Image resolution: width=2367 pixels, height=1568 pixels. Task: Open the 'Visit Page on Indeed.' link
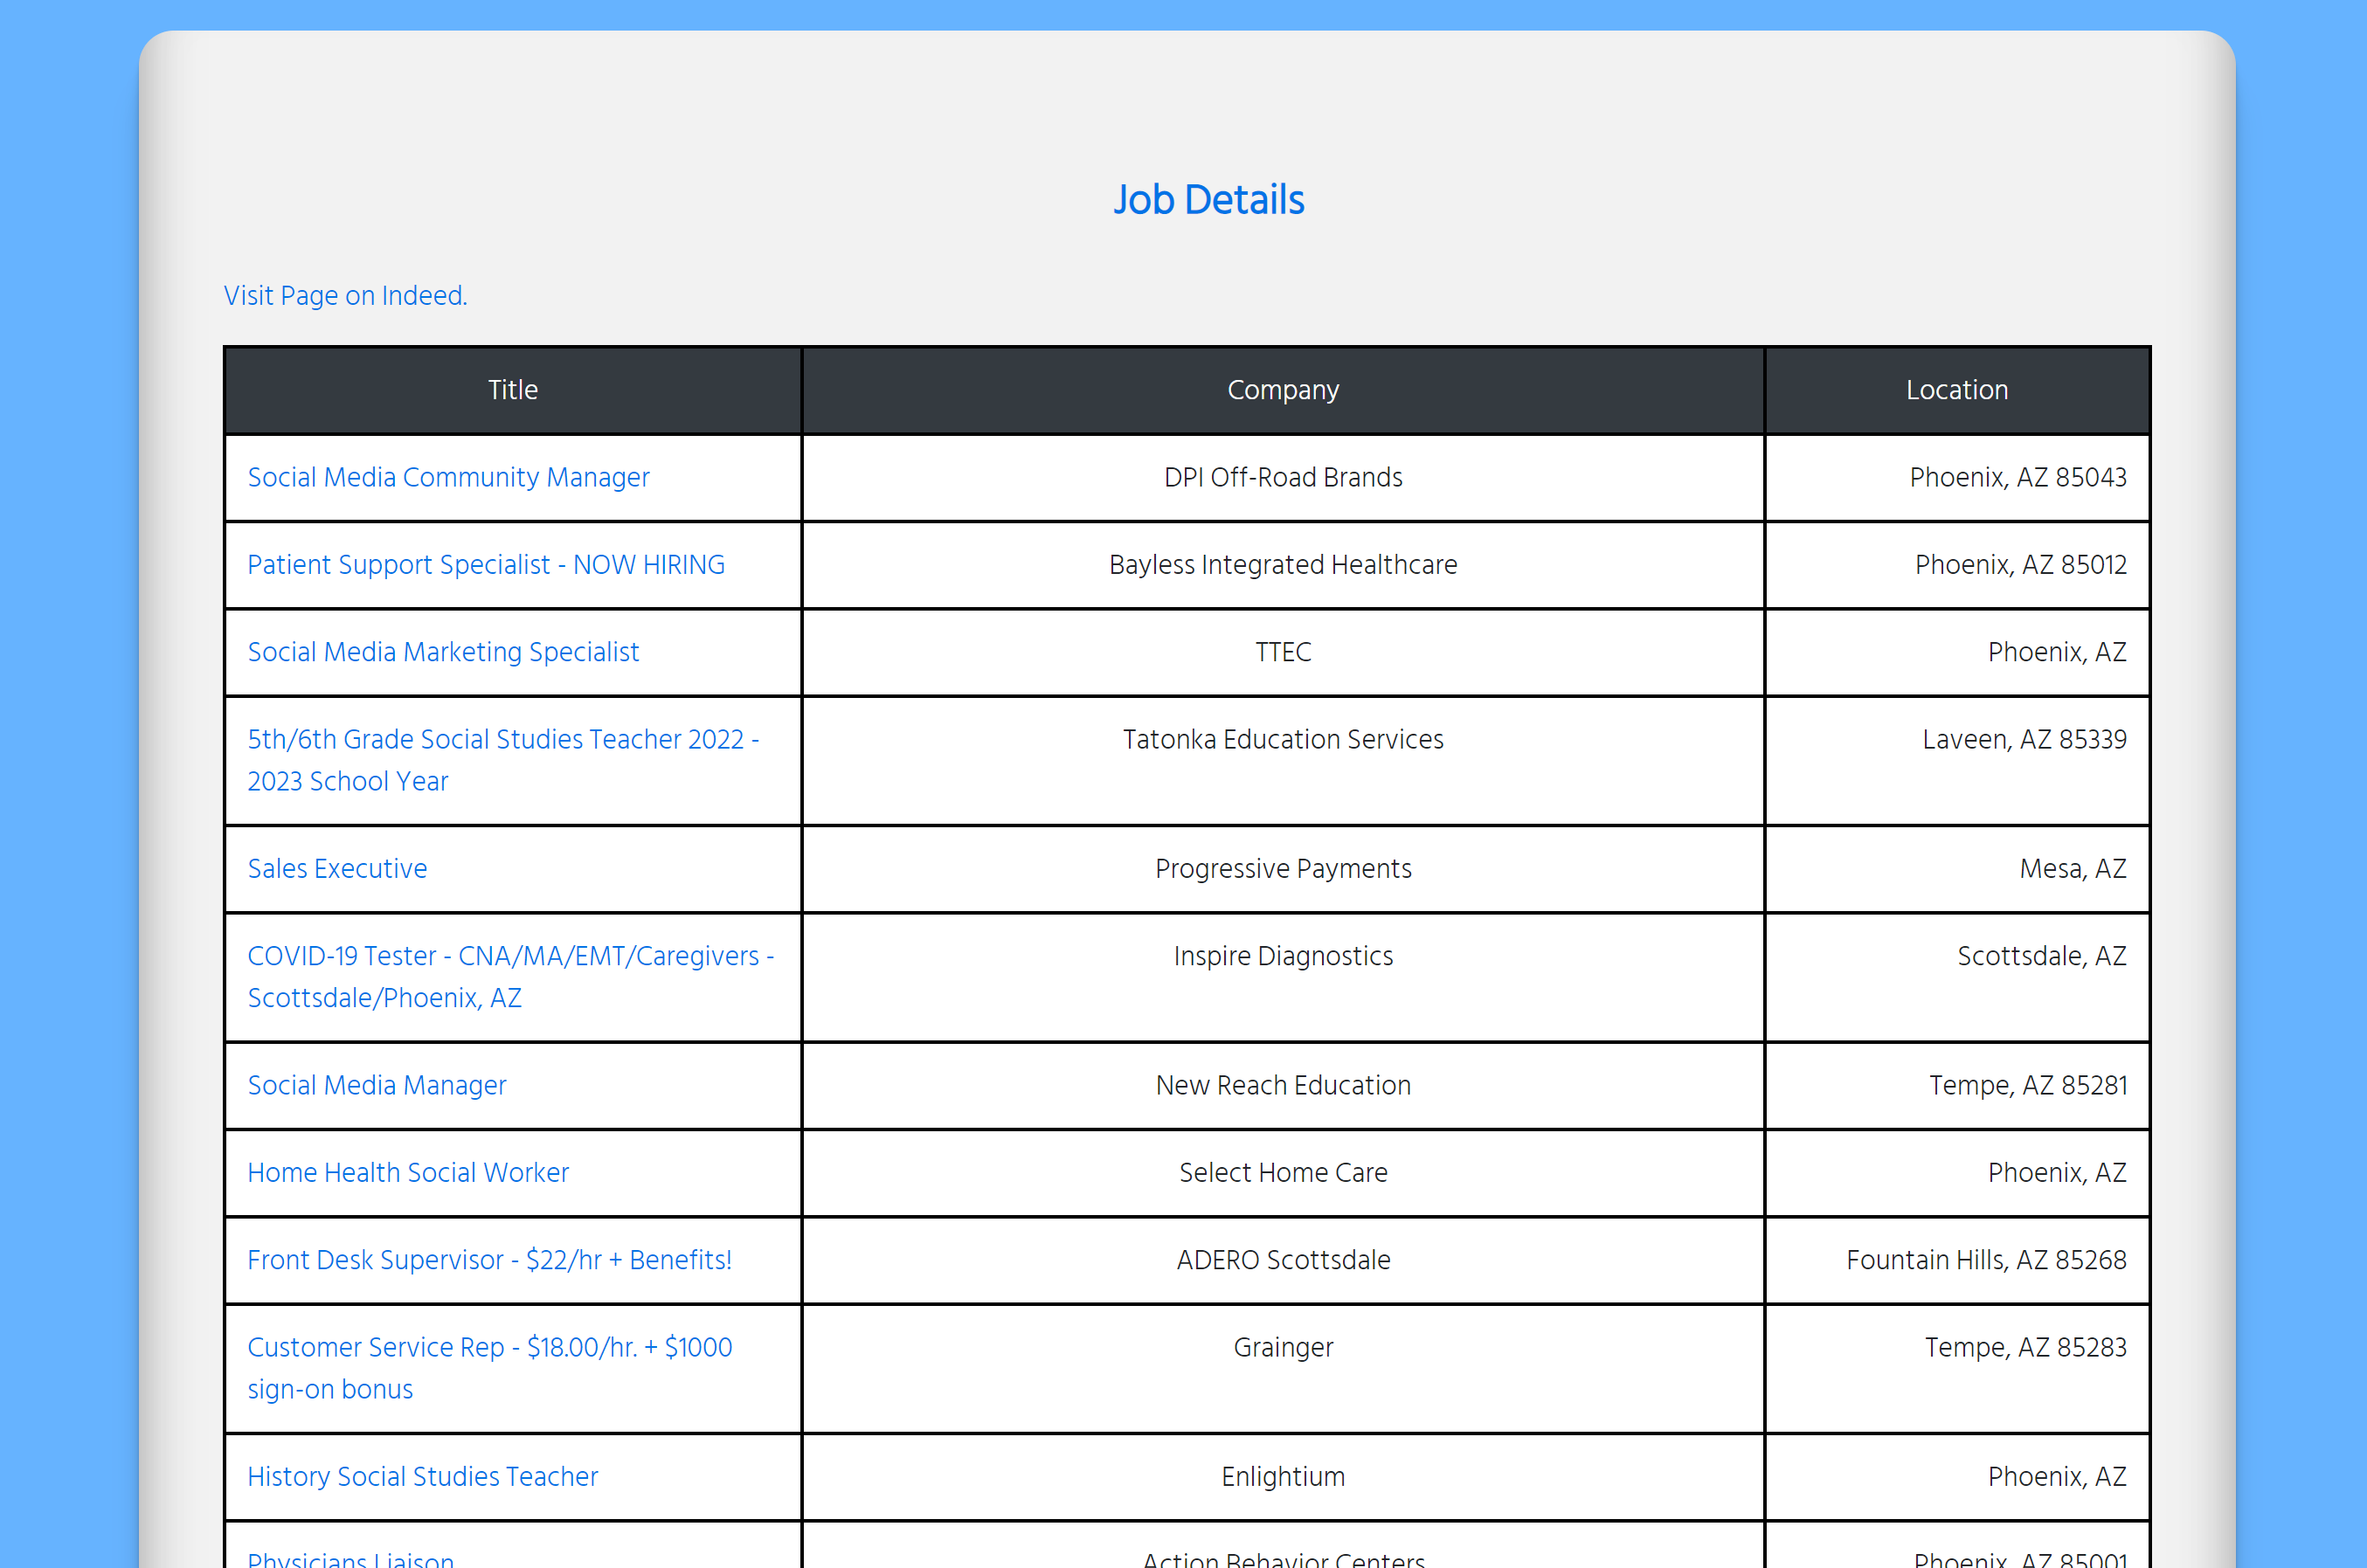[345, 296]
